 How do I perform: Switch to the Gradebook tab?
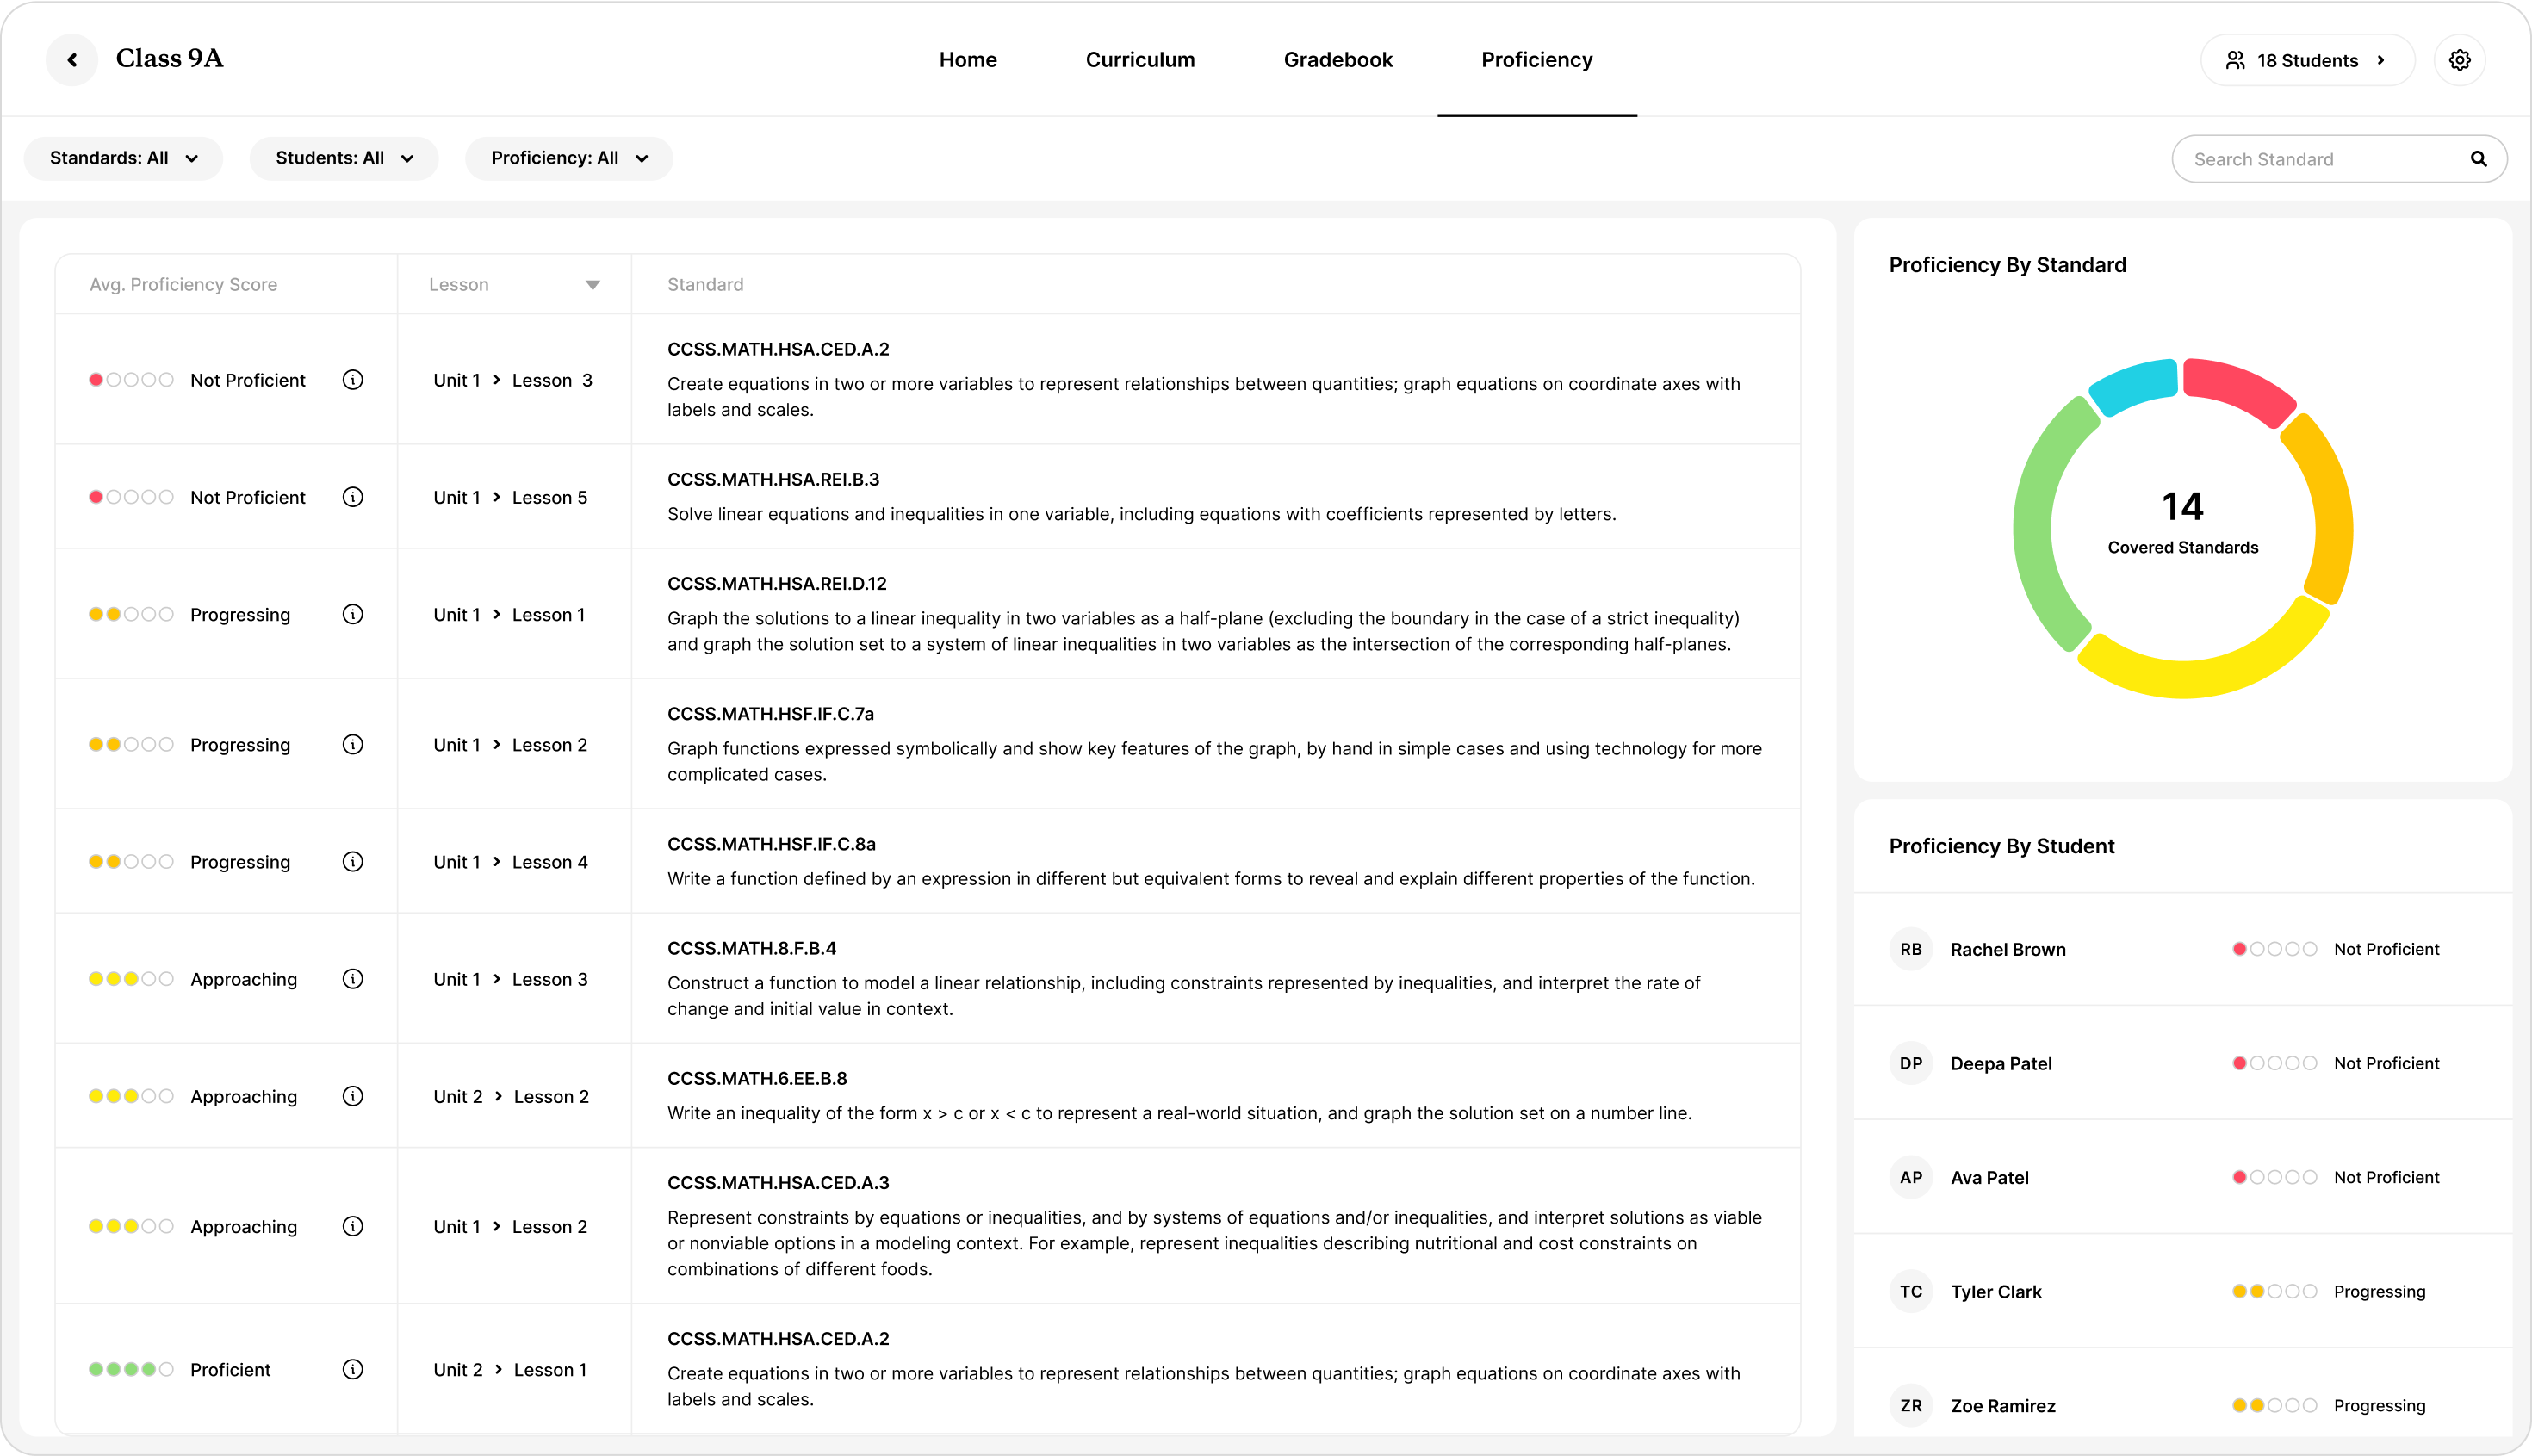[x=1337, y=60]
